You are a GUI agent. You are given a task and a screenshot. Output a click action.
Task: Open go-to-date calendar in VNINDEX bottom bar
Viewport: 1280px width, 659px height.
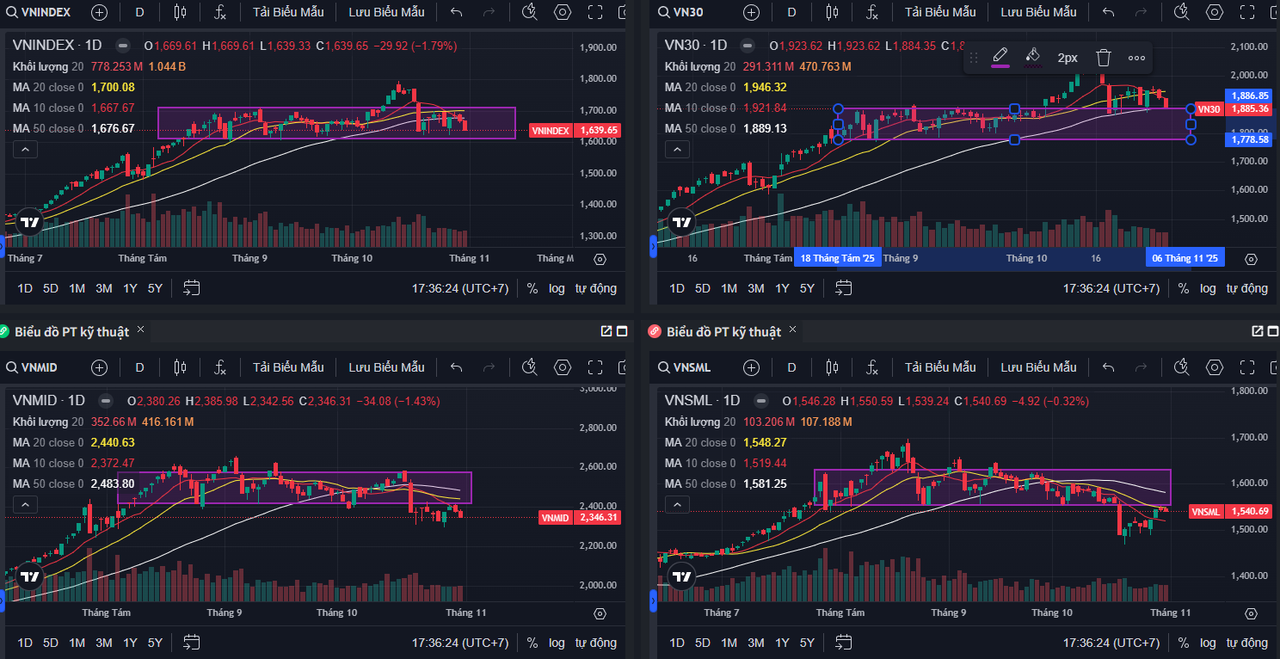point(192,288)
